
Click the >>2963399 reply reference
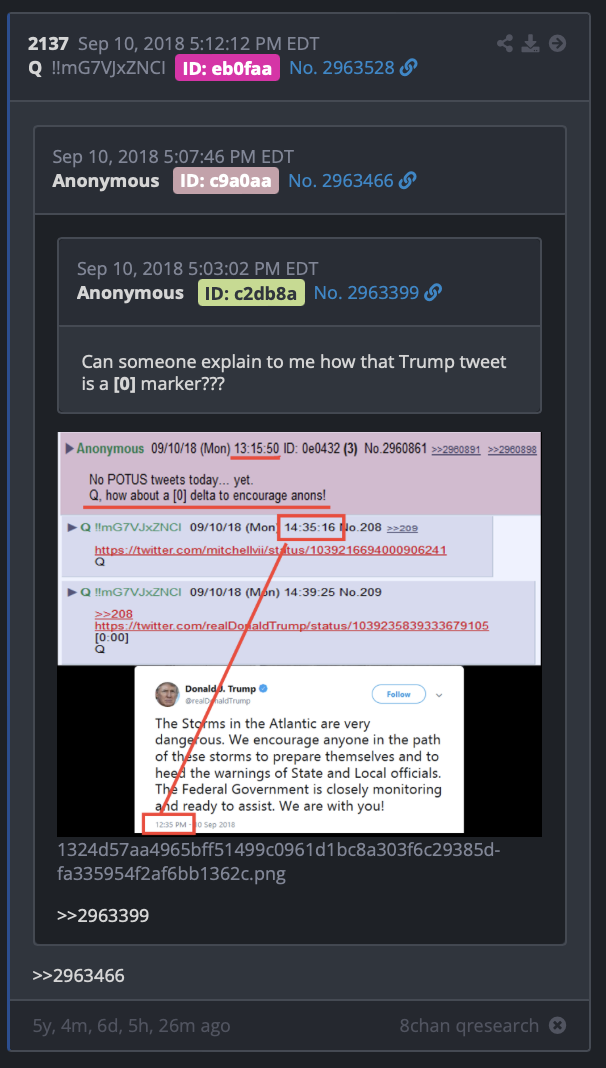coord(103,915)
